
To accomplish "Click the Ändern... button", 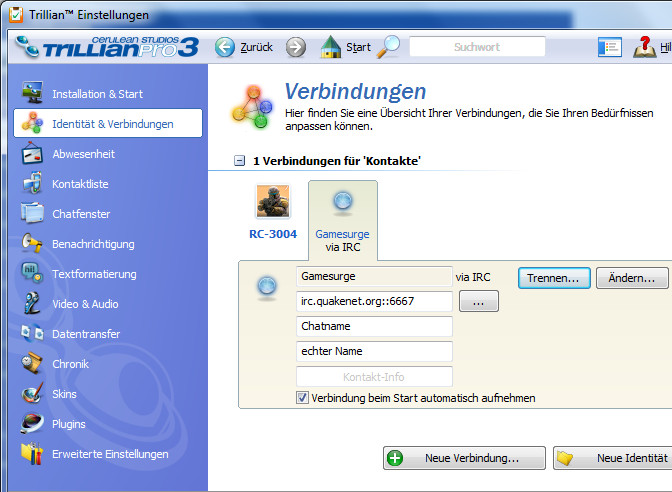I will tap(632, 278).
